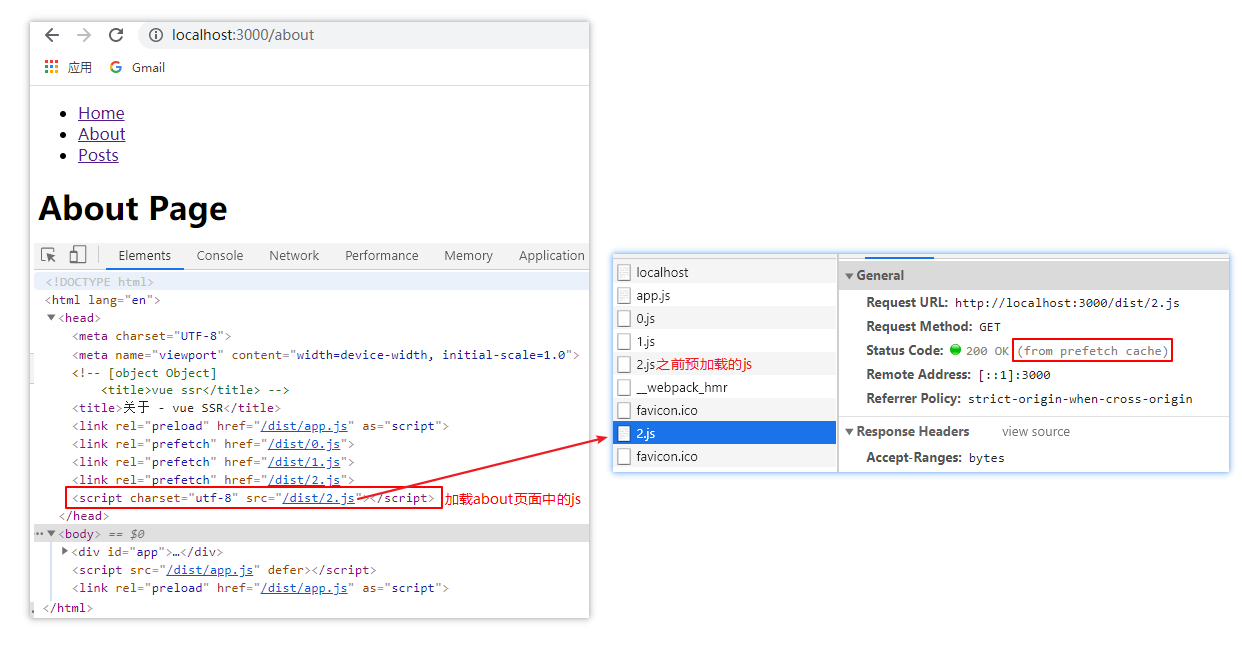Select the localhost request row
The height and width of the screenshot is (653, 1242).
(725, 272)
